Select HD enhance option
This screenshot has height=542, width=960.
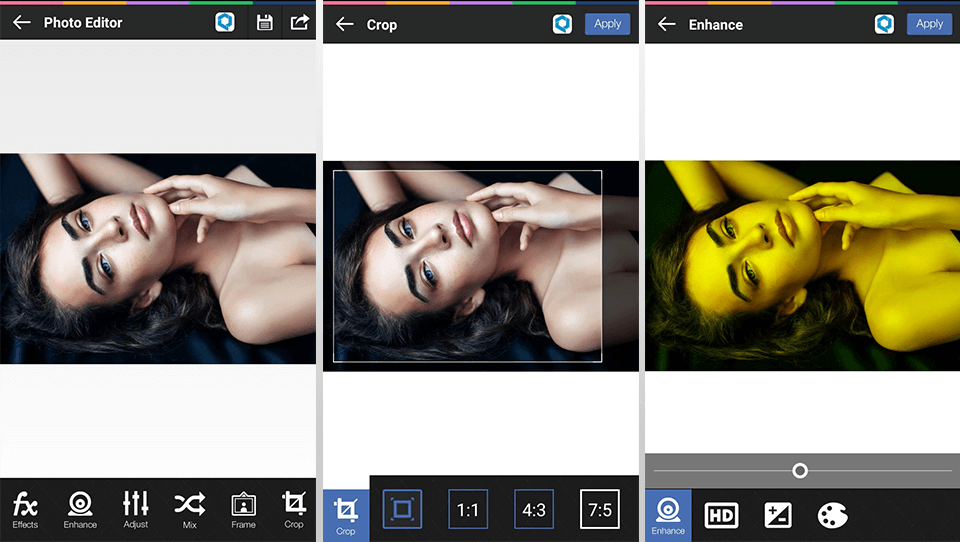point(721,515)
